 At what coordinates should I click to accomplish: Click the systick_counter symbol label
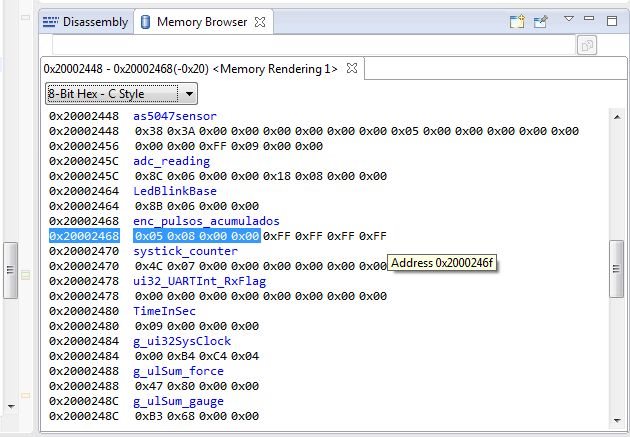[185, 251]
